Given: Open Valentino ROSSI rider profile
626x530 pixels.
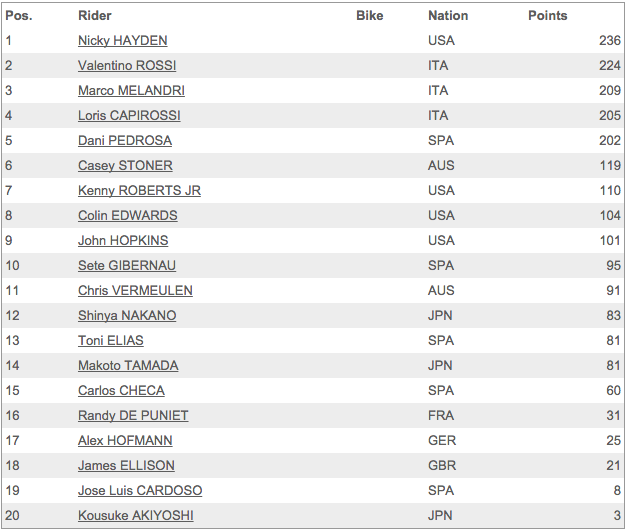Looking at the screenshot, I should click(x=127, y=65).
